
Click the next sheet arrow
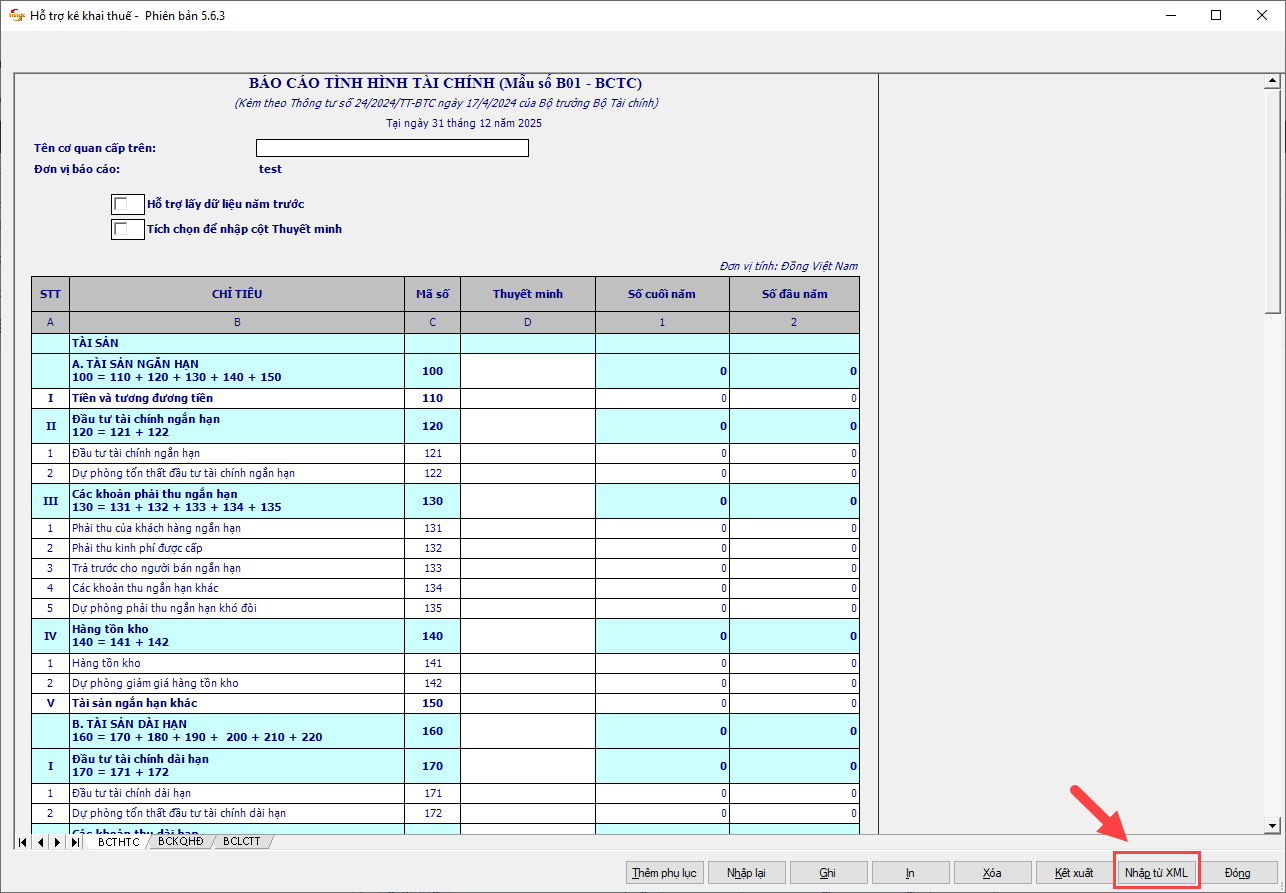pos(57,842)
